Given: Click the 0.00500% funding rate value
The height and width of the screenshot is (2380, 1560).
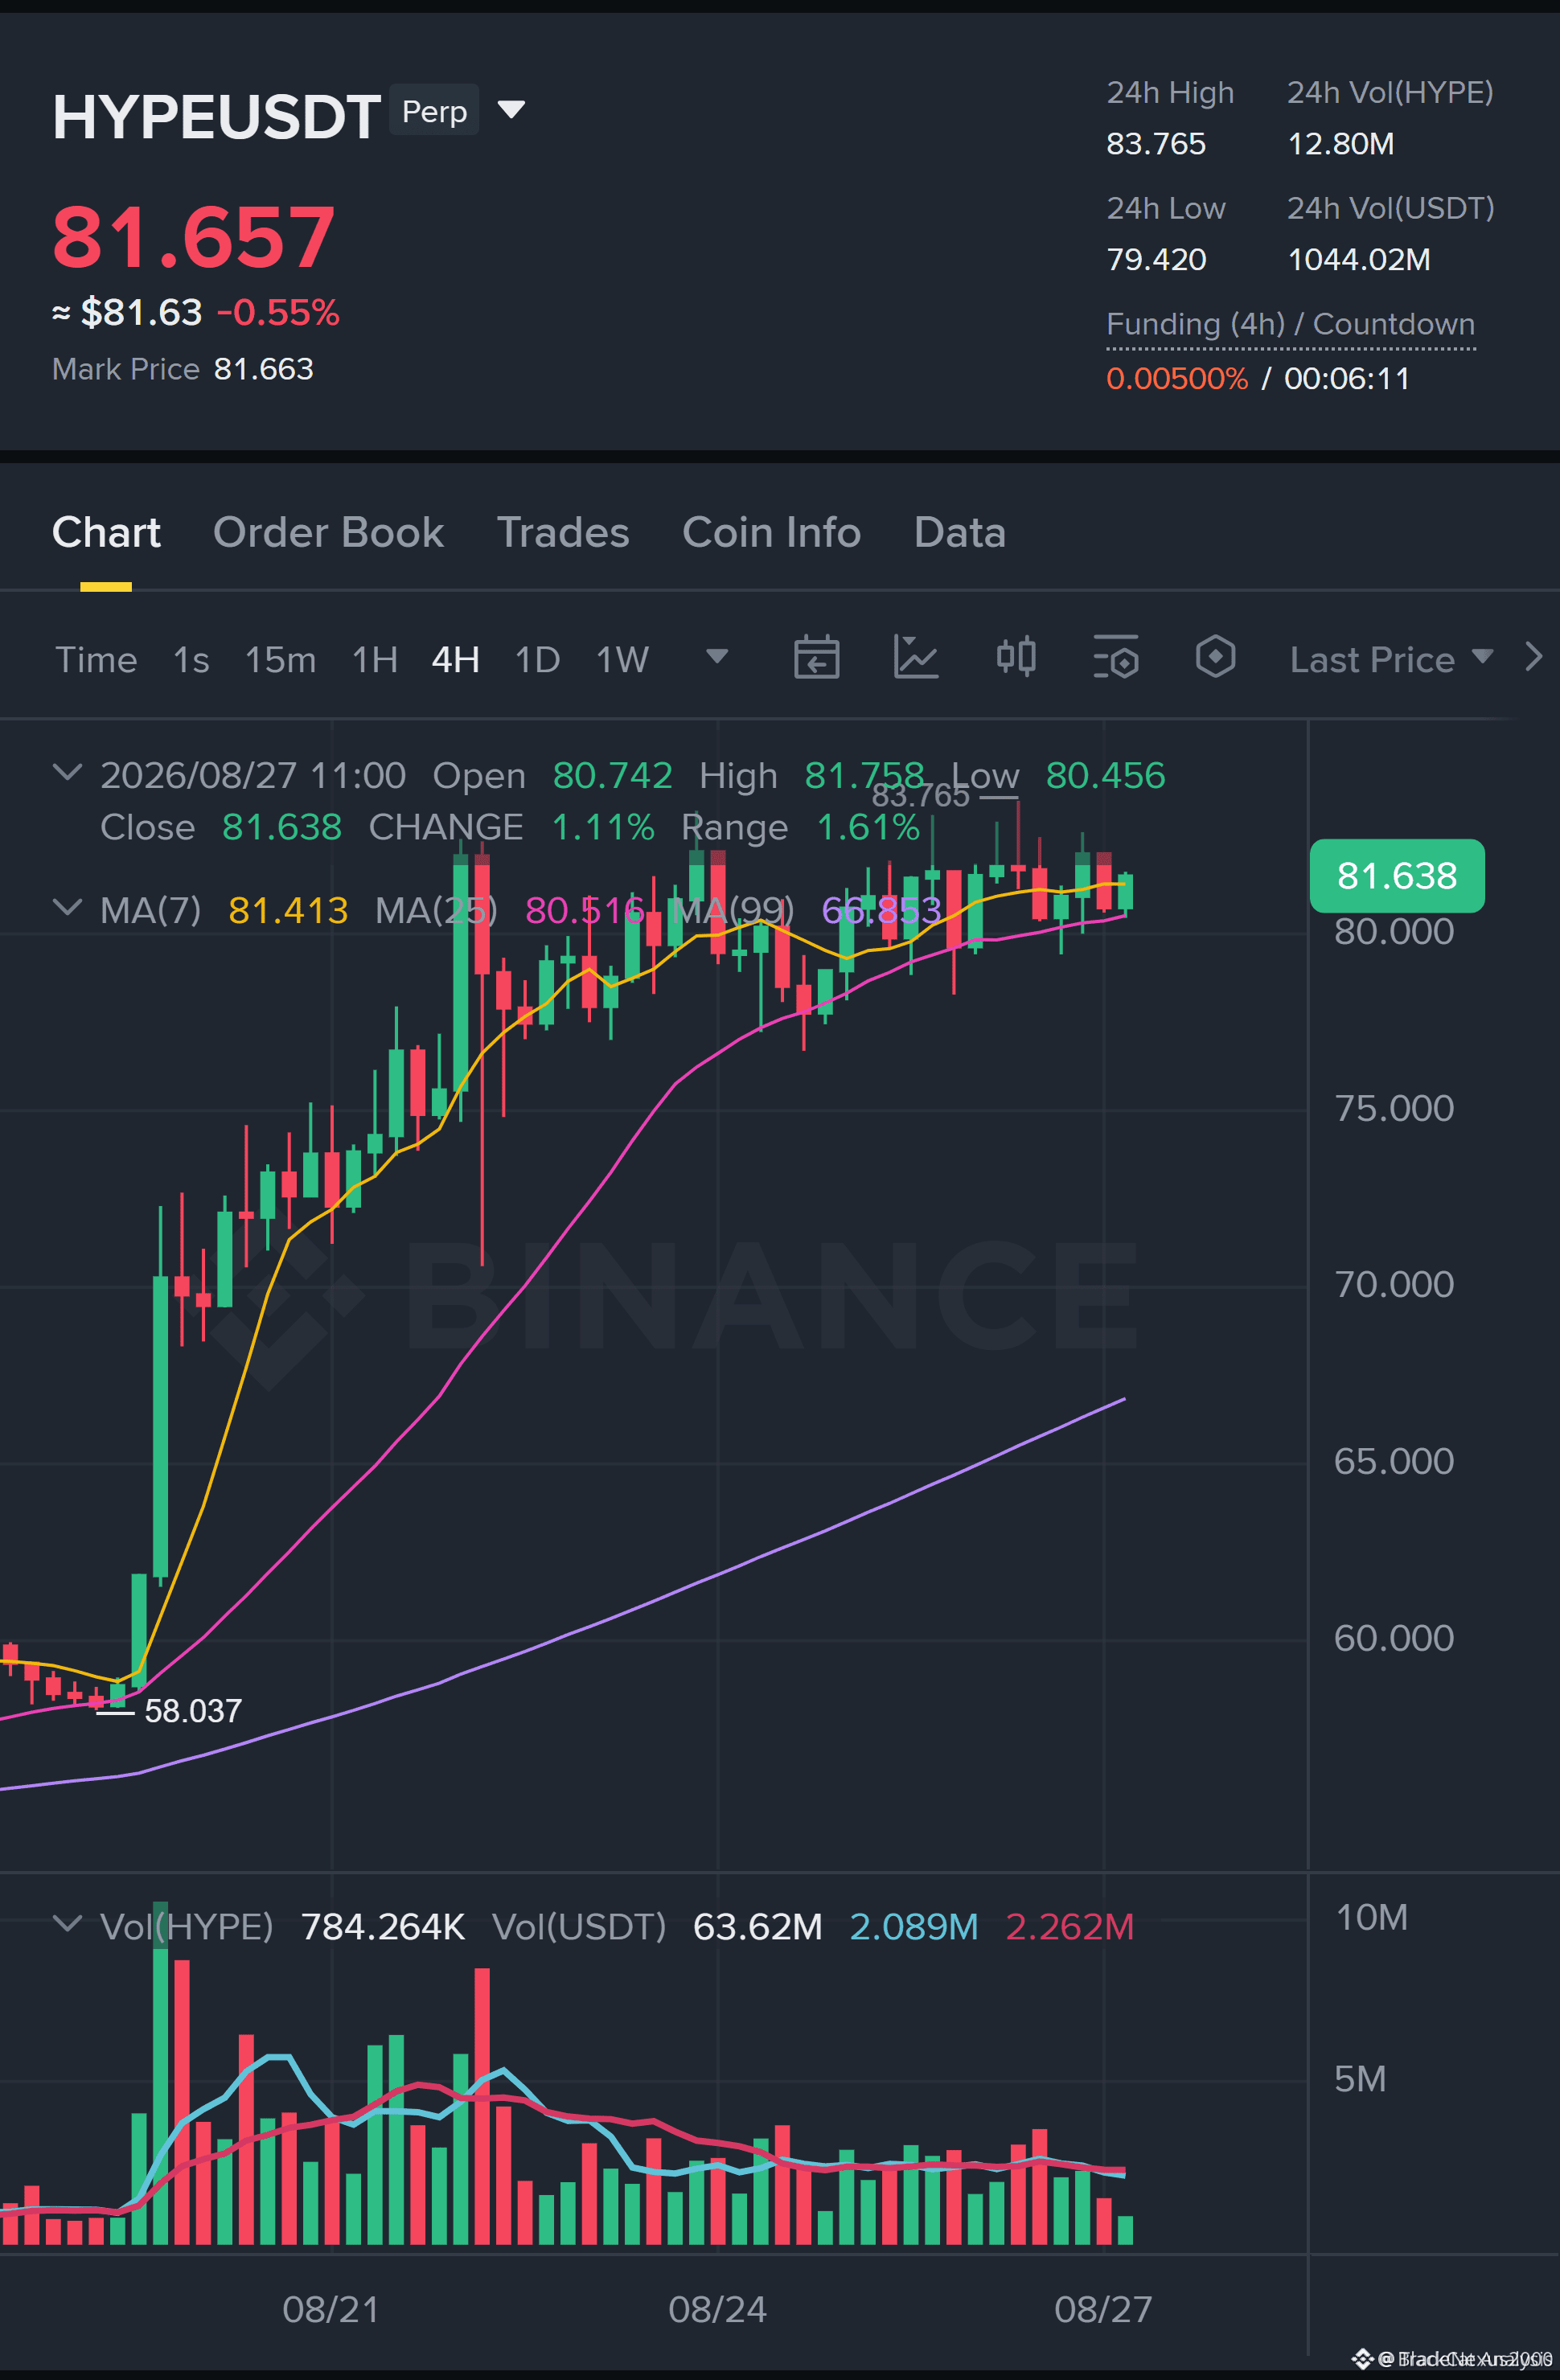Looking at the screenshot, I should pyautogui.click(x=1177, y=378).
